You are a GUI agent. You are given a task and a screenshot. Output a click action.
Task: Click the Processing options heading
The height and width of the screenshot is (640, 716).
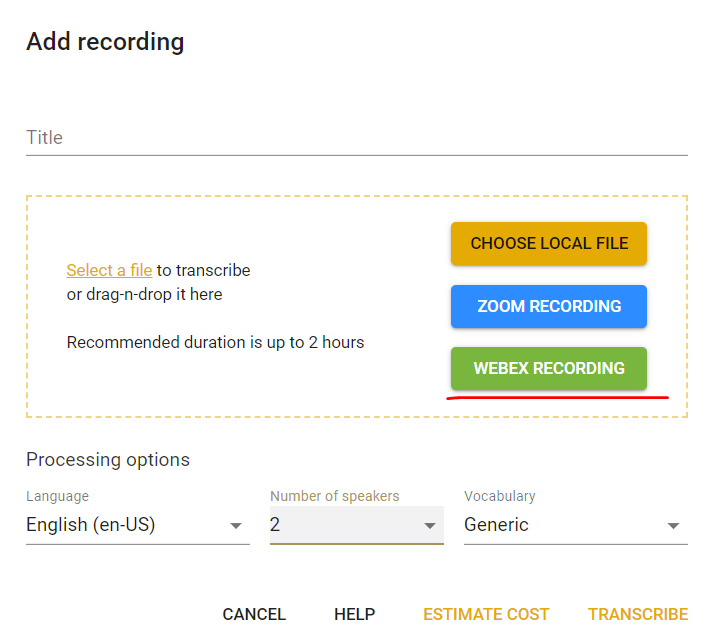[x=108, y=460]
